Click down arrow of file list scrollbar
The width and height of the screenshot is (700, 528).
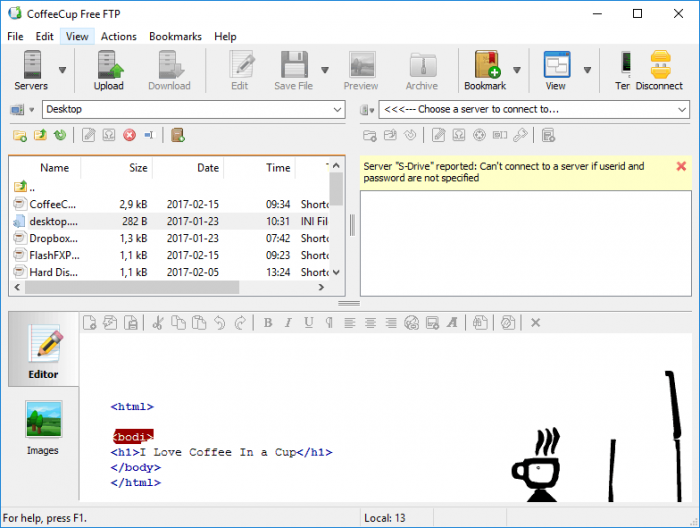[337, 272]
